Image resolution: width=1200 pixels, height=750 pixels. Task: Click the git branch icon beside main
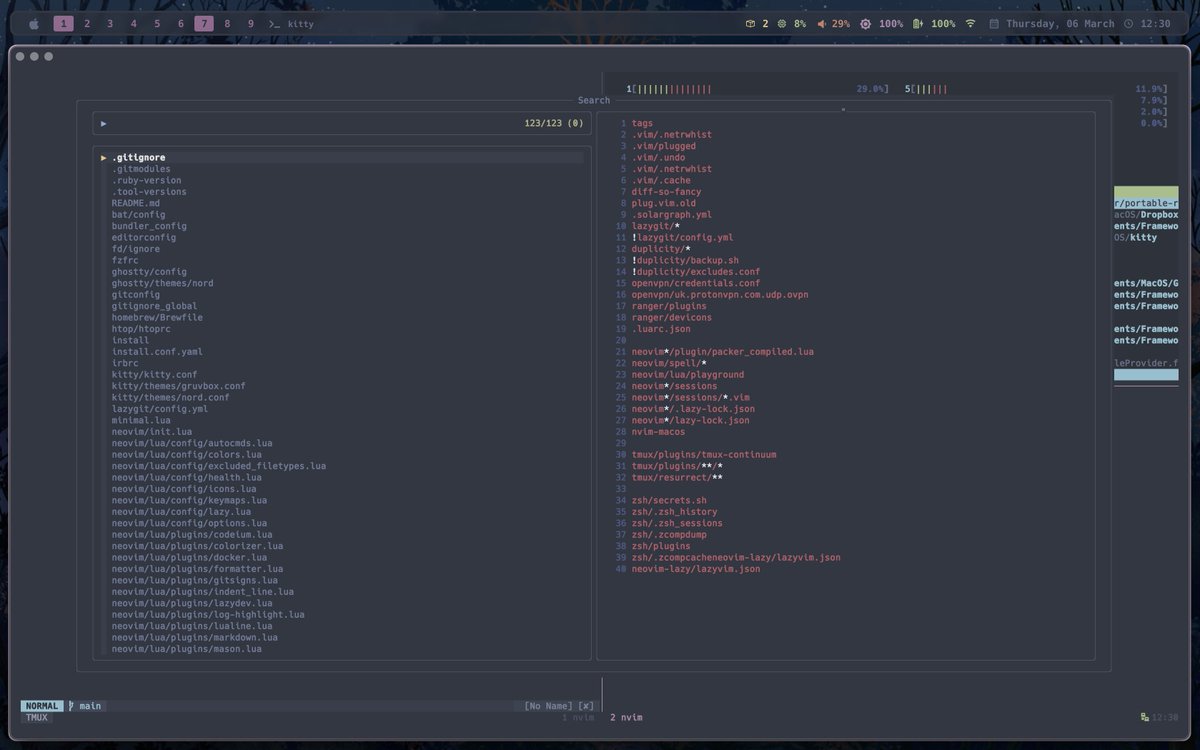70,705
